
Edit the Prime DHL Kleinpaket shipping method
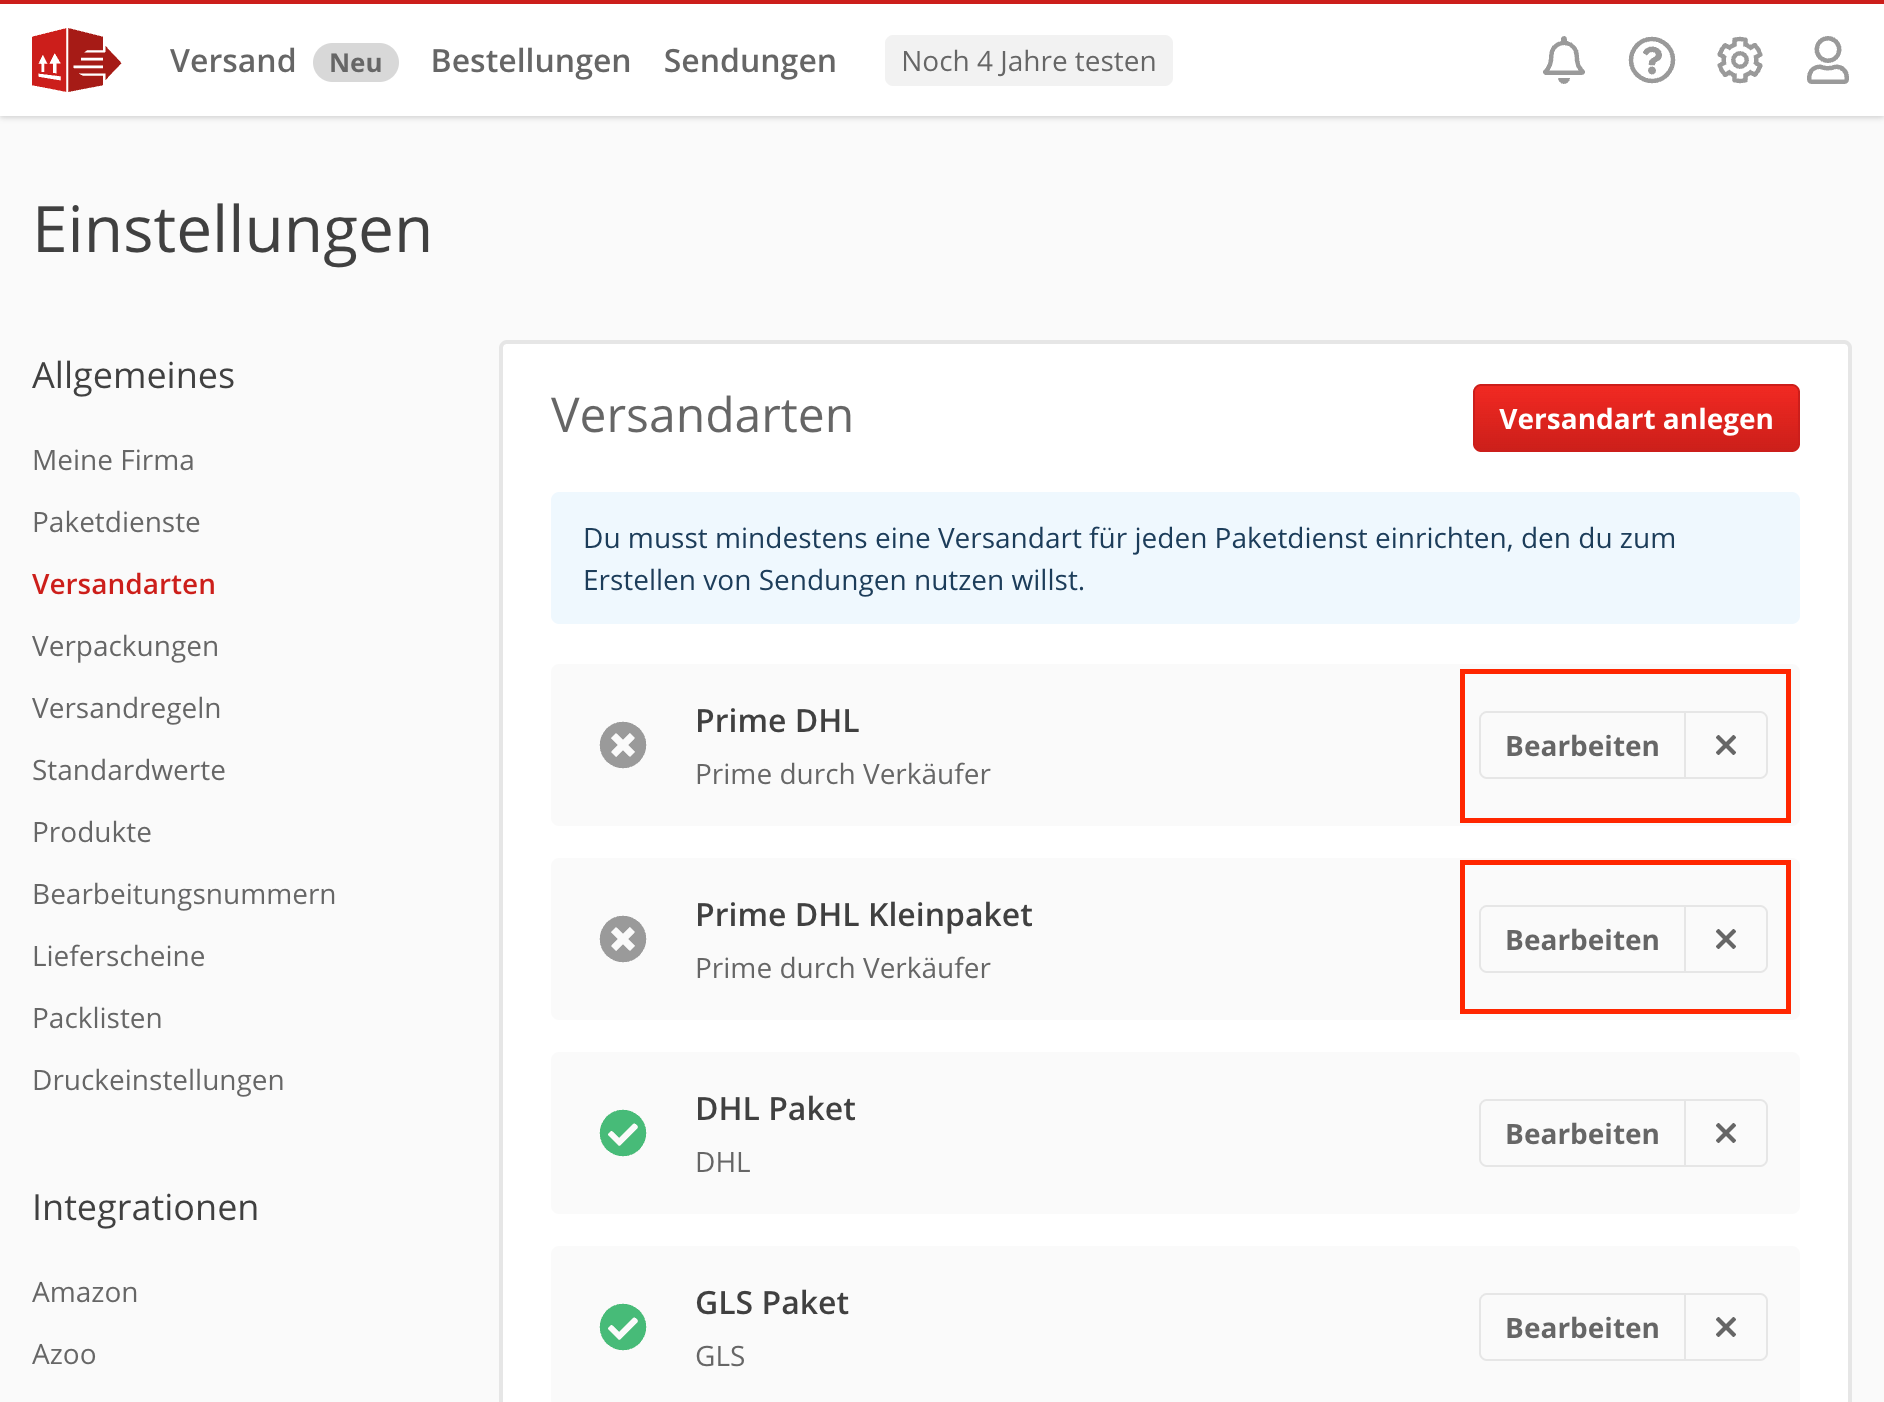(x=1582, y=939)
